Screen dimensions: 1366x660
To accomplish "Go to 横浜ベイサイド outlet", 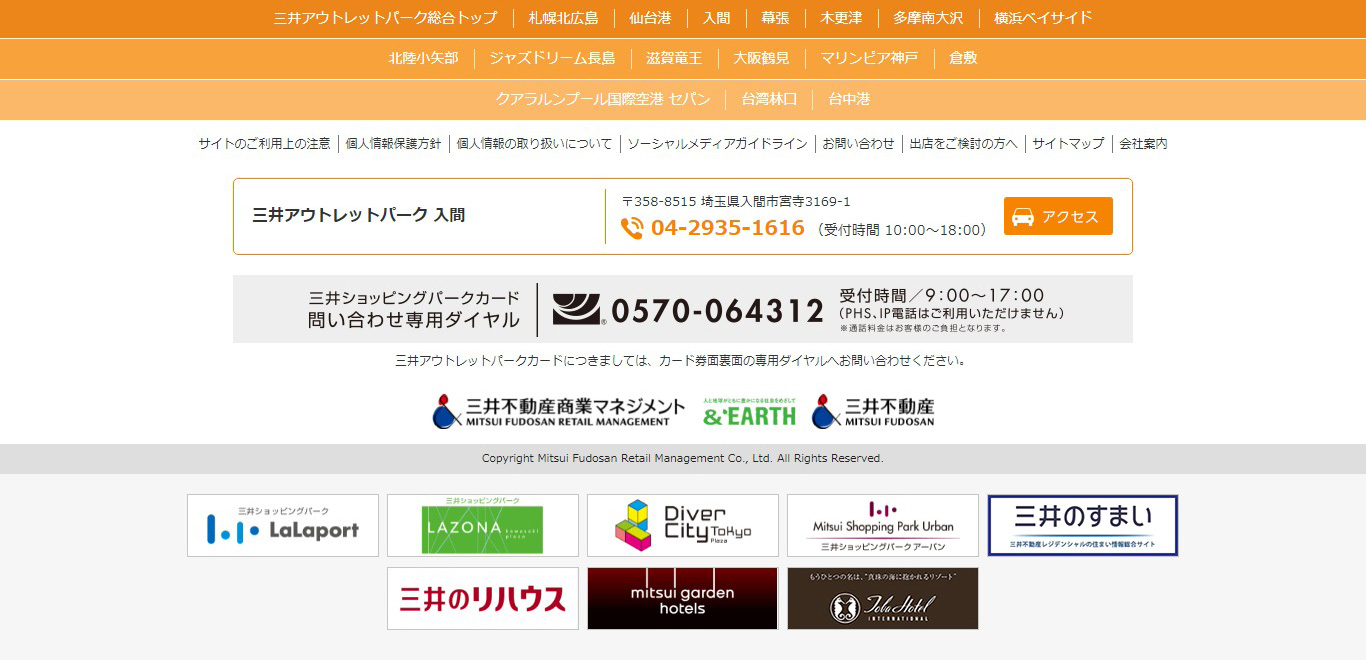I will point(1043,18).
